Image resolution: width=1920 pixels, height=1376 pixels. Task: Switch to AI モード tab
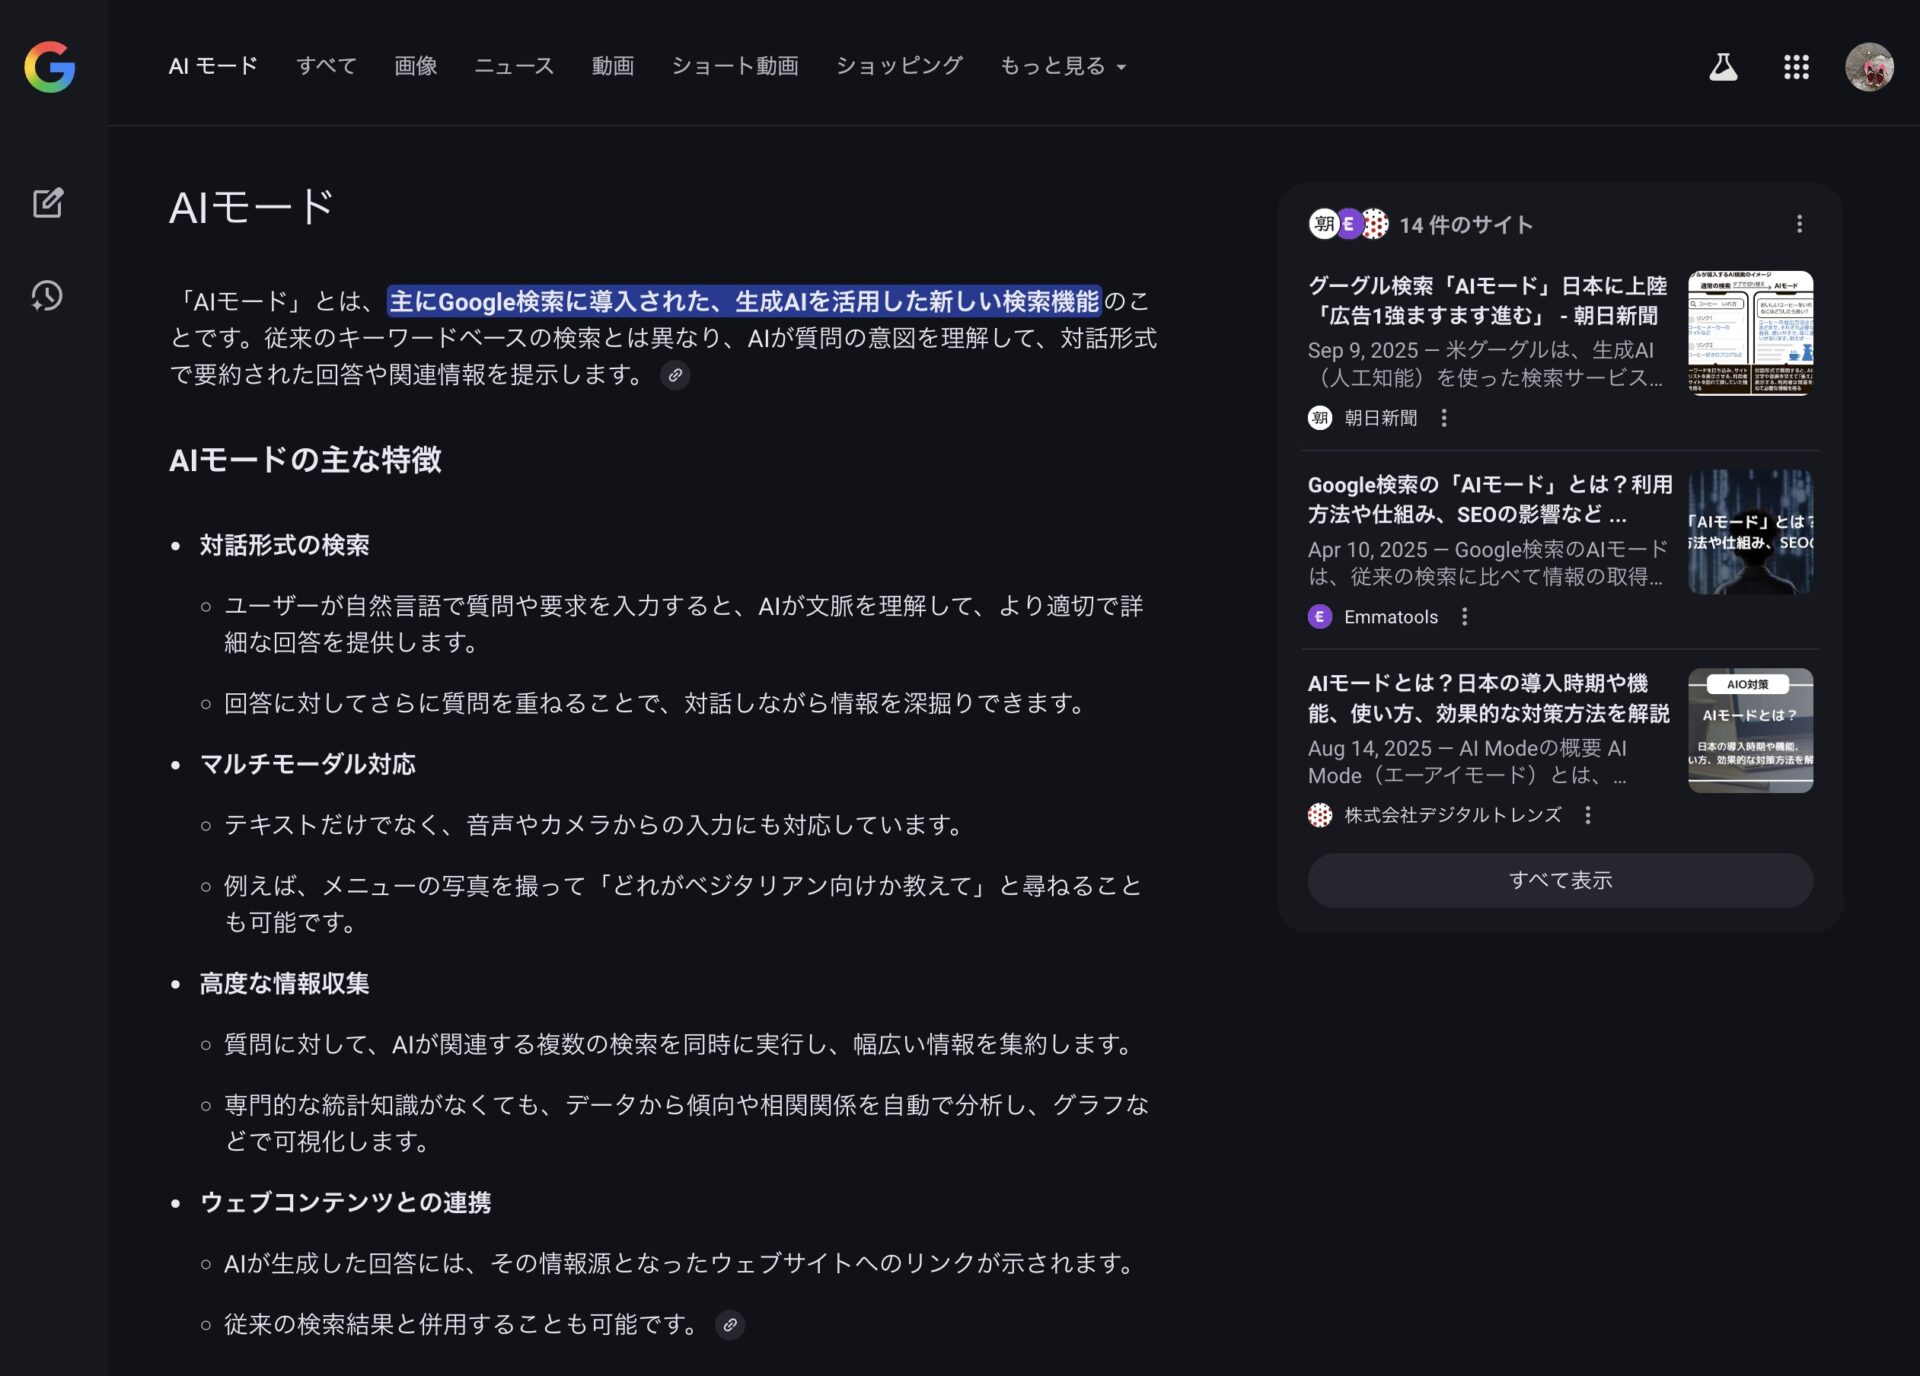pos(213,66)
